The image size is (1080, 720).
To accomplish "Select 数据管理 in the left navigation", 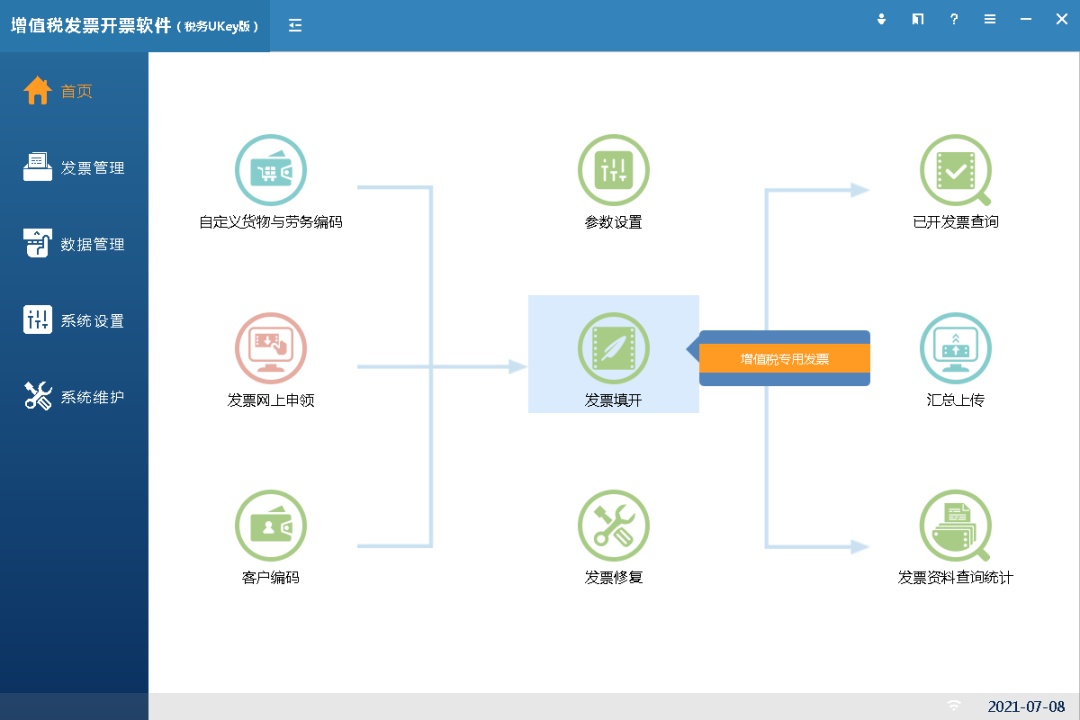I will pos(75,243).
